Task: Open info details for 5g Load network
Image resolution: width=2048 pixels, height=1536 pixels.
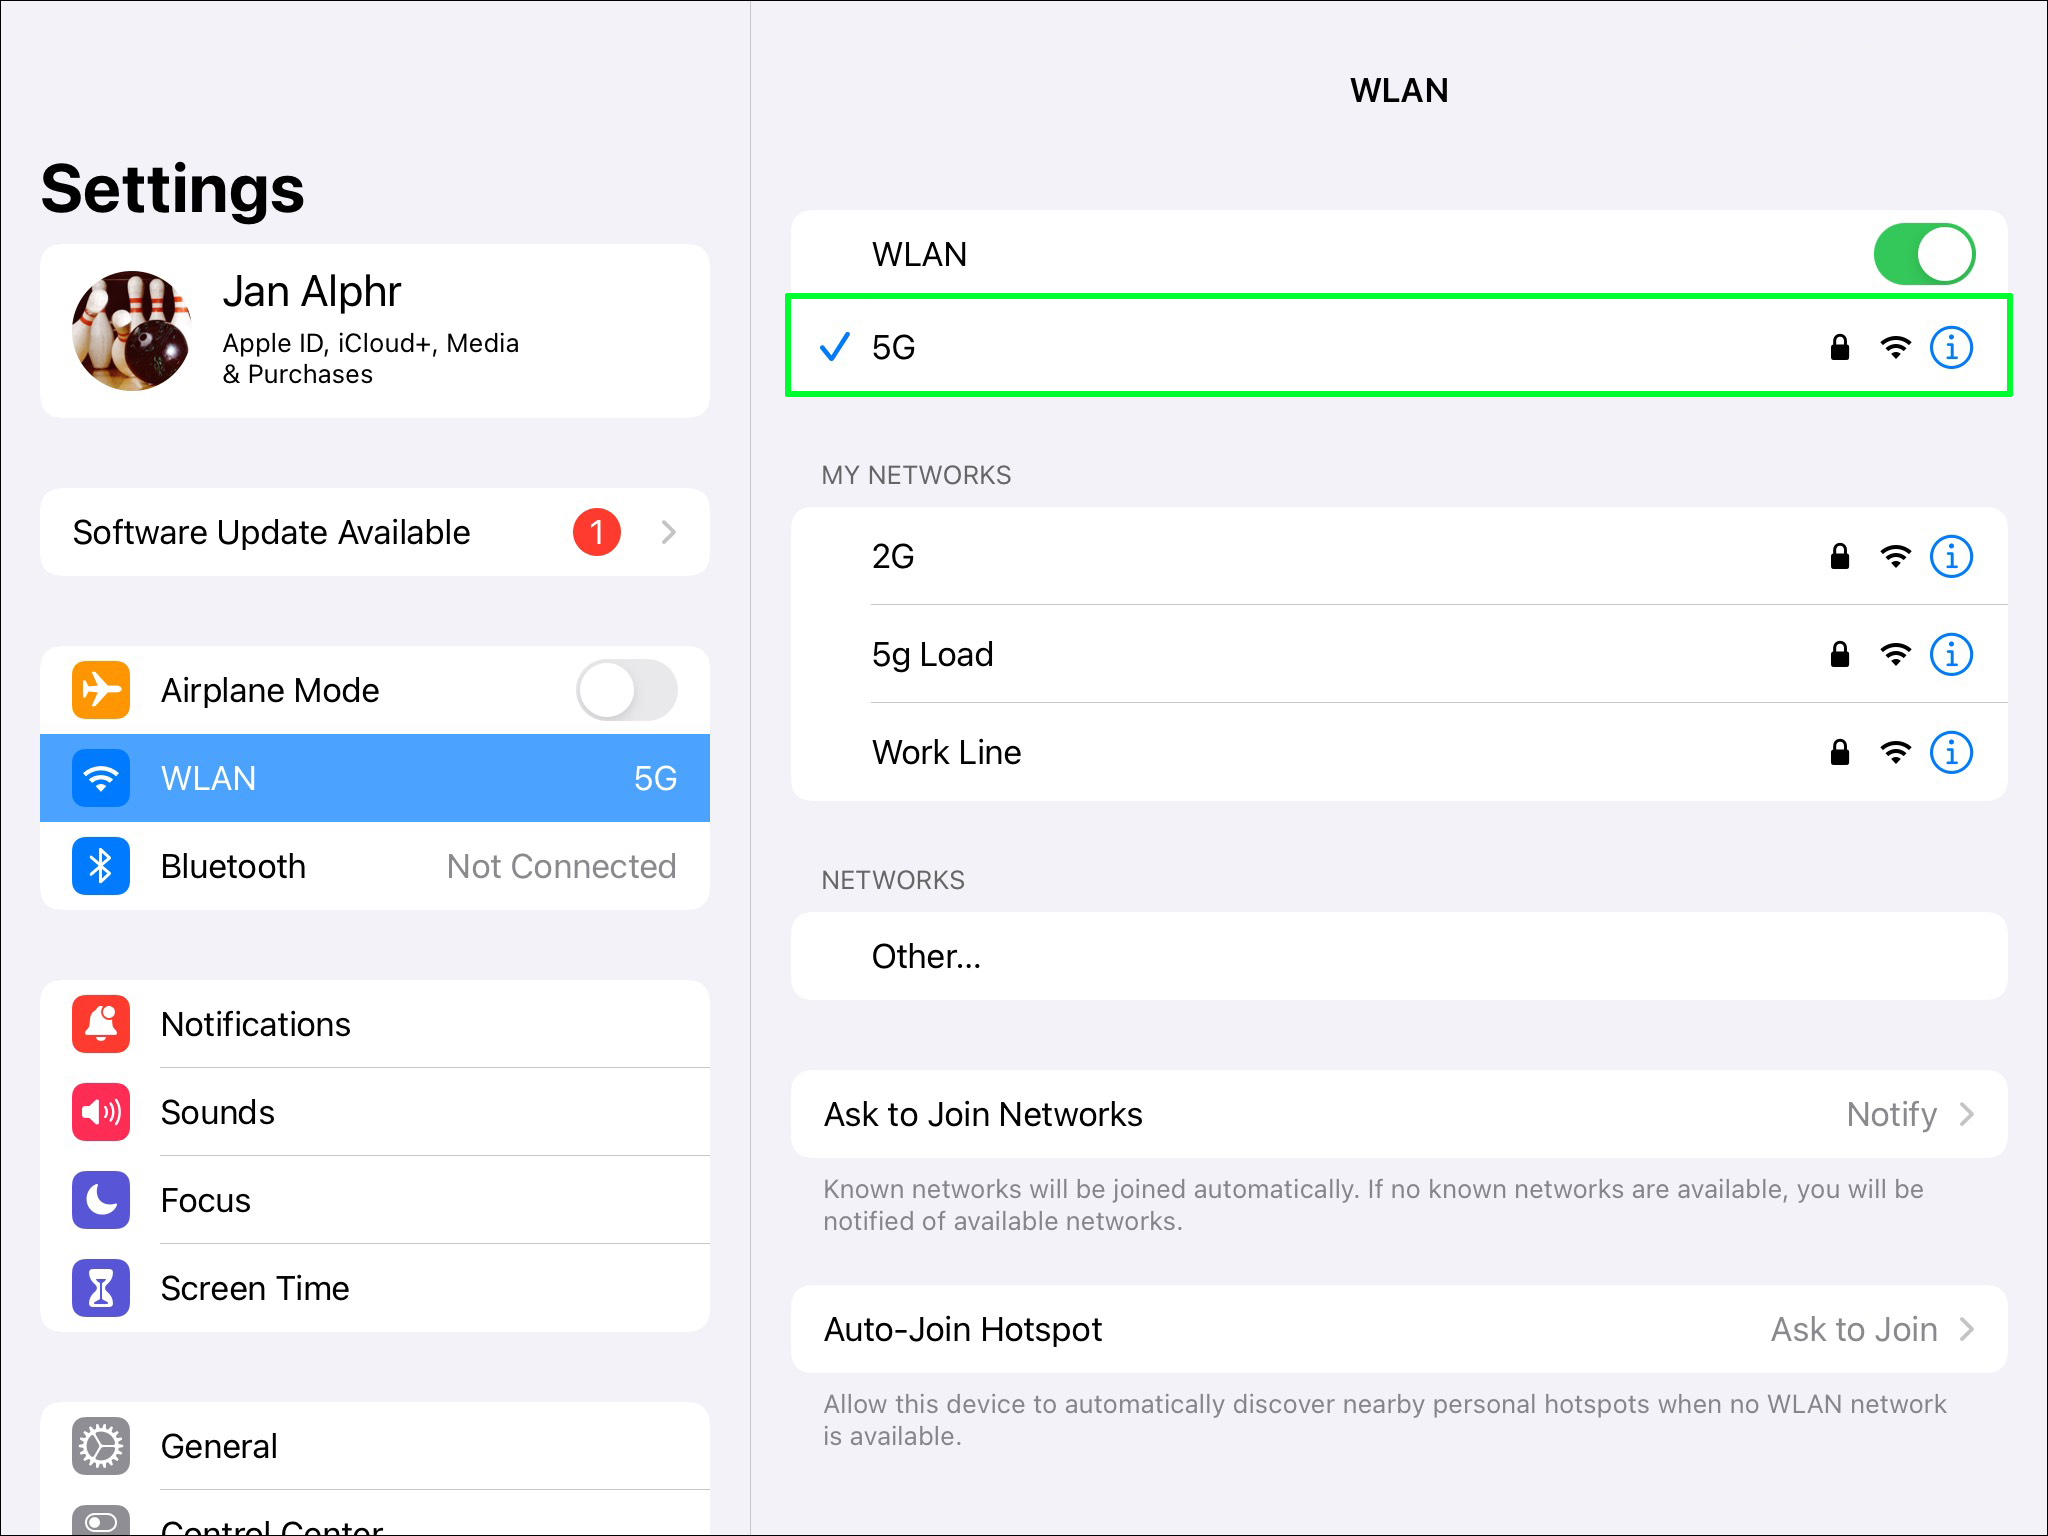Action: pos(1950,655)
